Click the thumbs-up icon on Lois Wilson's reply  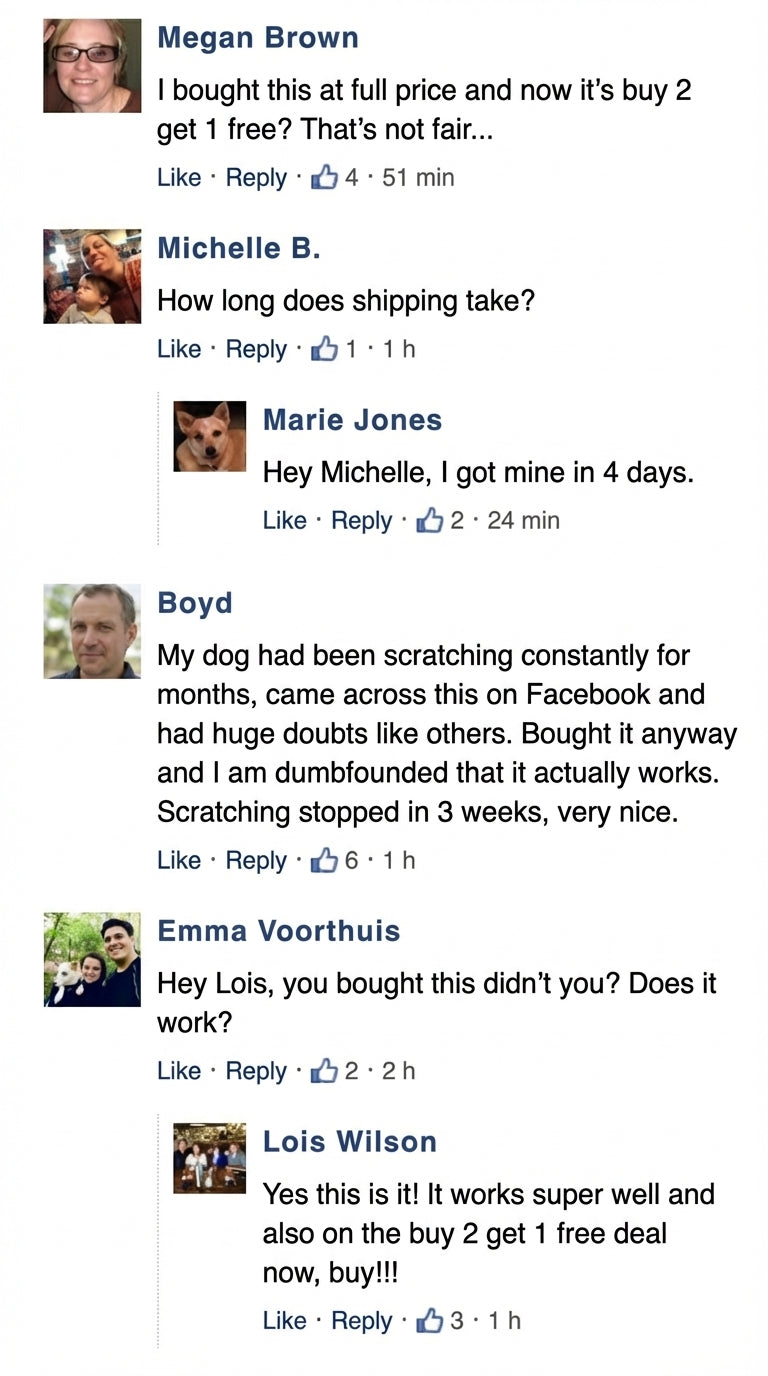click(x=429, y=1320)
